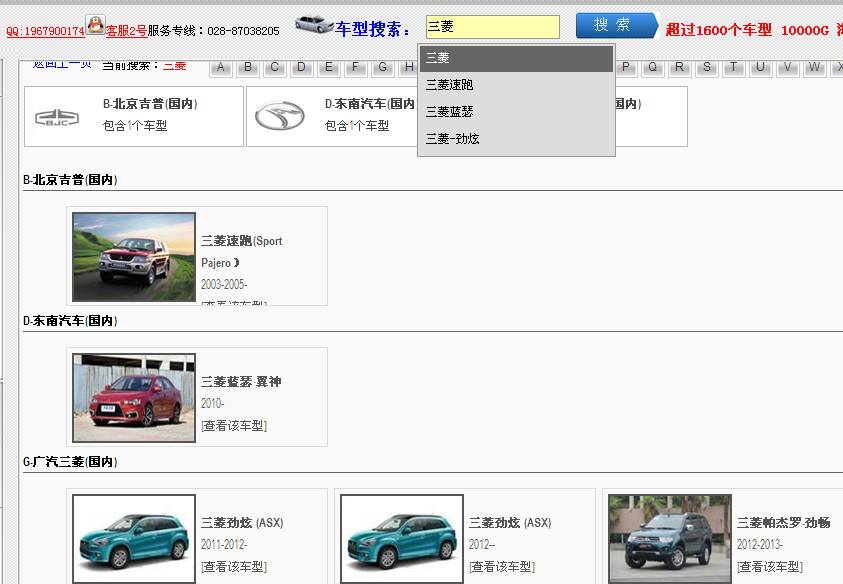Filter by letter T button
Image resolution: width=843 pixels, height=584 pixels.
click(x=734, y=68)
